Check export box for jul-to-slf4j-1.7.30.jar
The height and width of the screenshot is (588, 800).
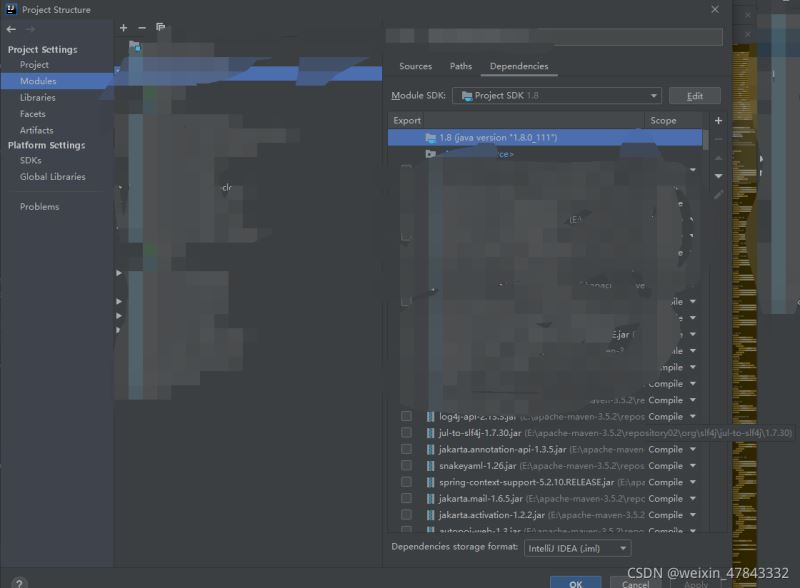click(x=406, y=432)
